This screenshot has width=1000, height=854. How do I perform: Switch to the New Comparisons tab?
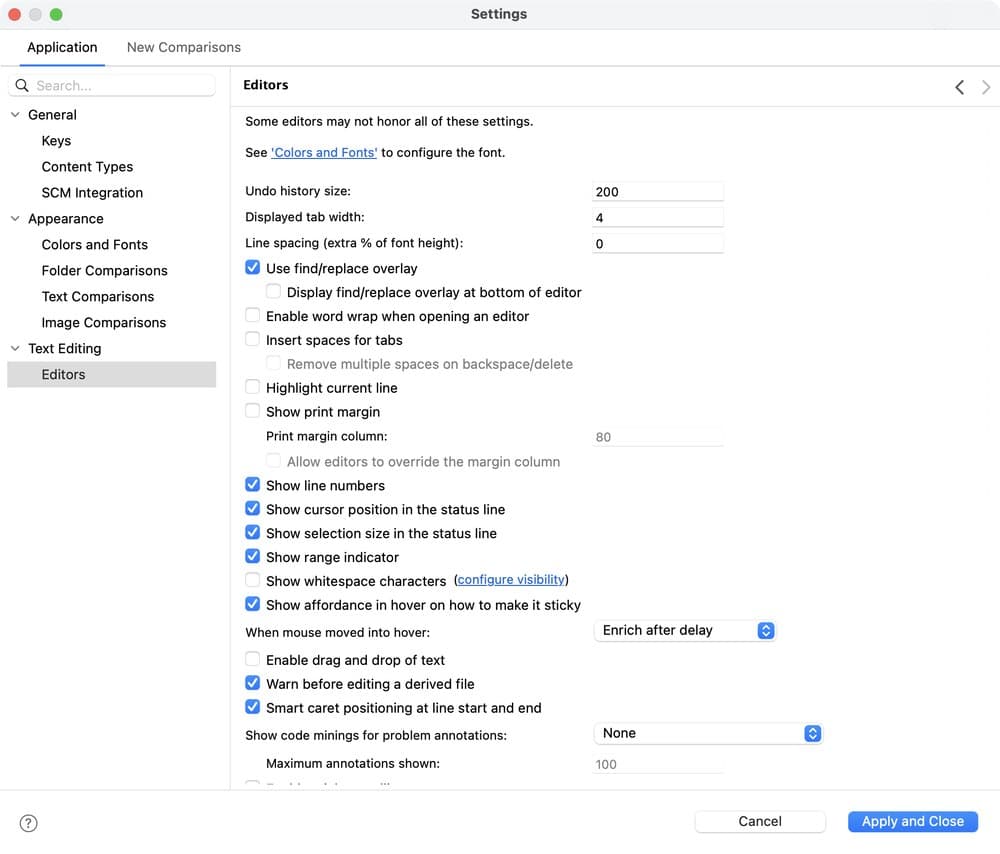click(184, 47)
